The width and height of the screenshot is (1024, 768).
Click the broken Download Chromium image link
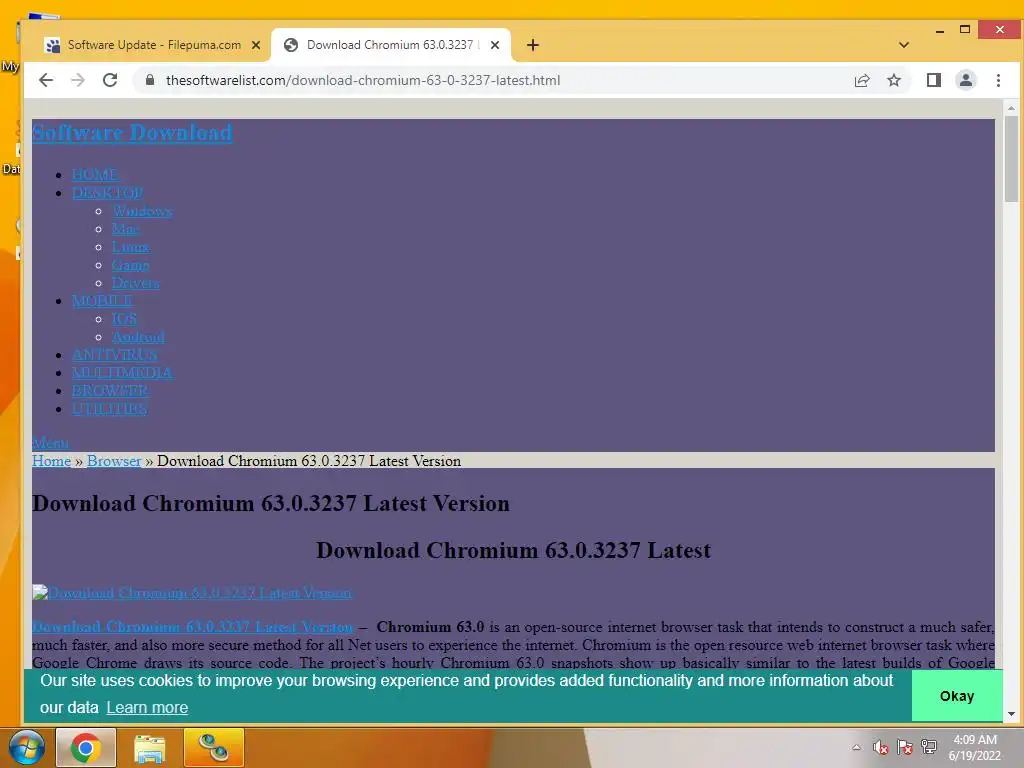tap(192, 593)
